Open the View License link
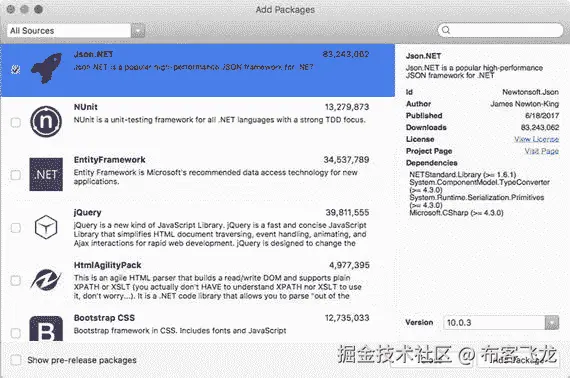The image size is (570, 378). click(537, 139)
